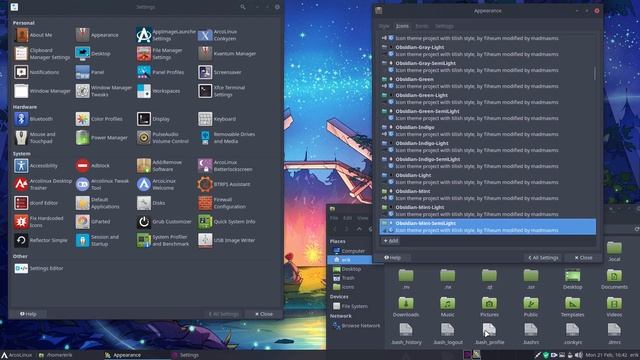This screenshot has width=640, height=360.
Task: Select the Downloads folder in file manager
Action: 406,307
